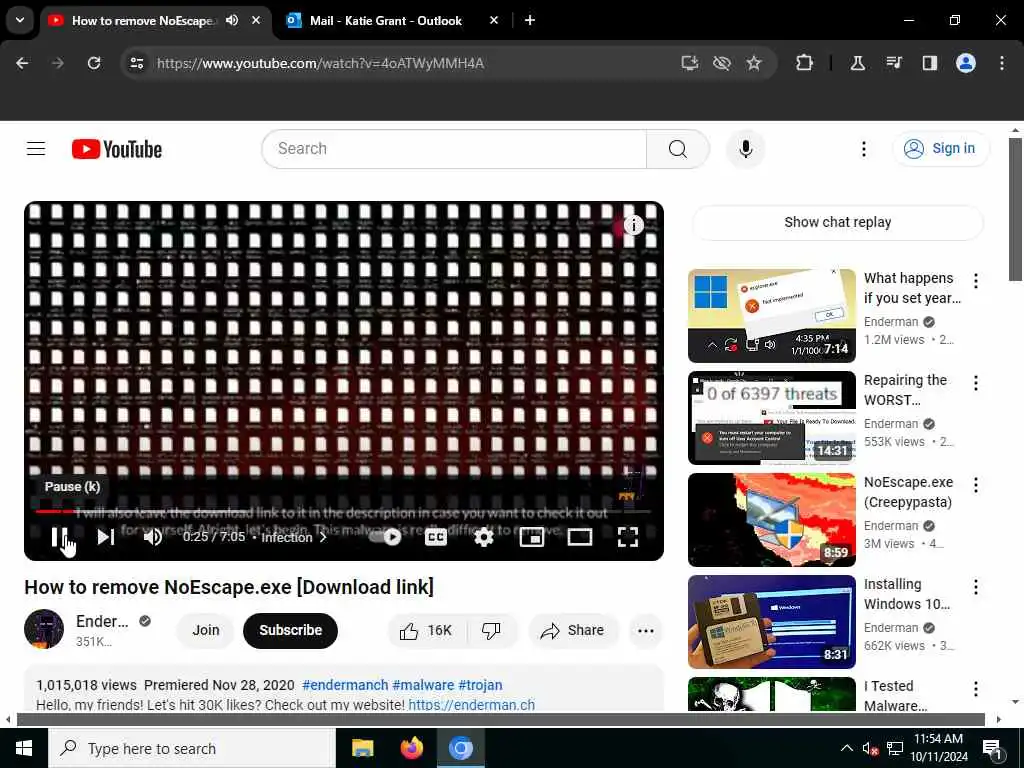
Task: Open YouTube settings three-dot menu
Action: point(864,149)
